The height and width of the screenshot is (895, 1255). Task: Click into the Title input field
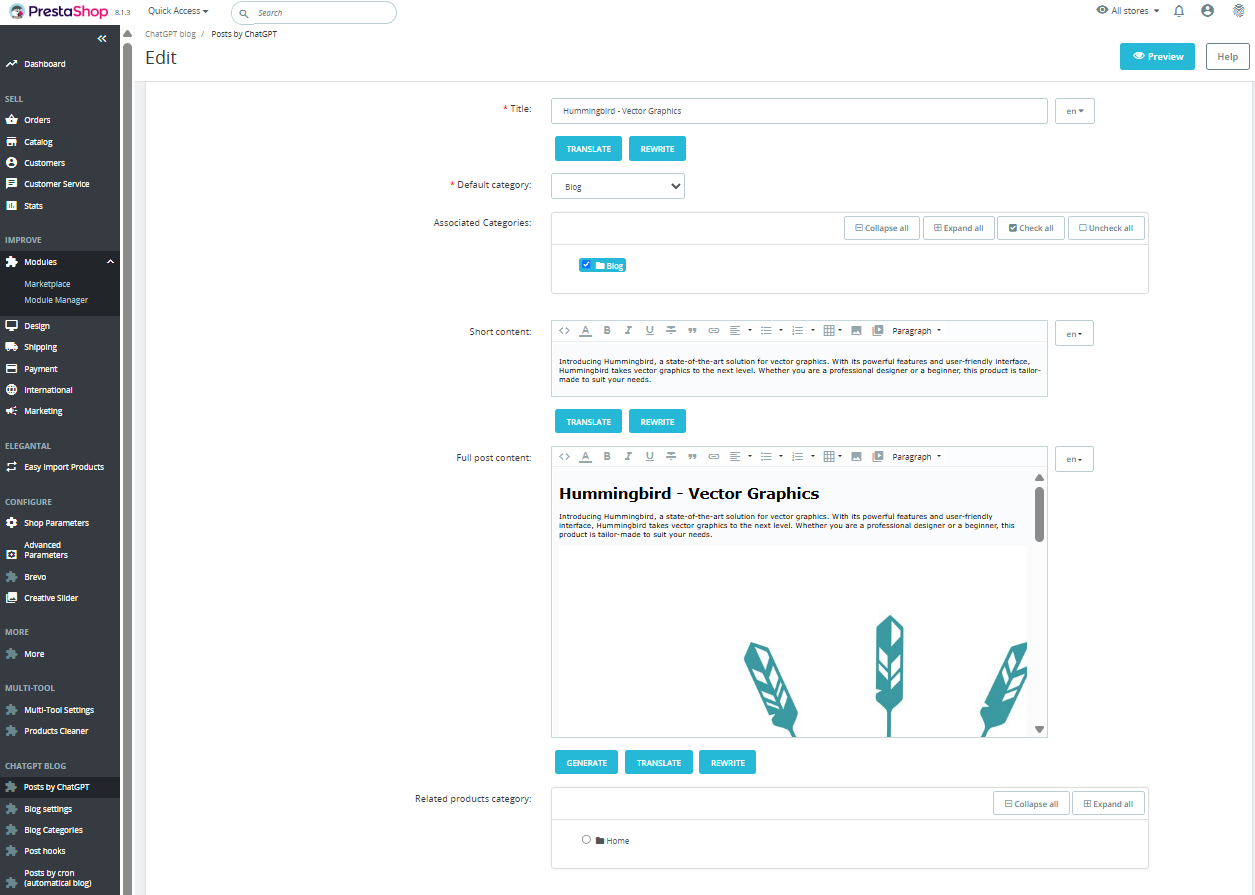point(799,111)
